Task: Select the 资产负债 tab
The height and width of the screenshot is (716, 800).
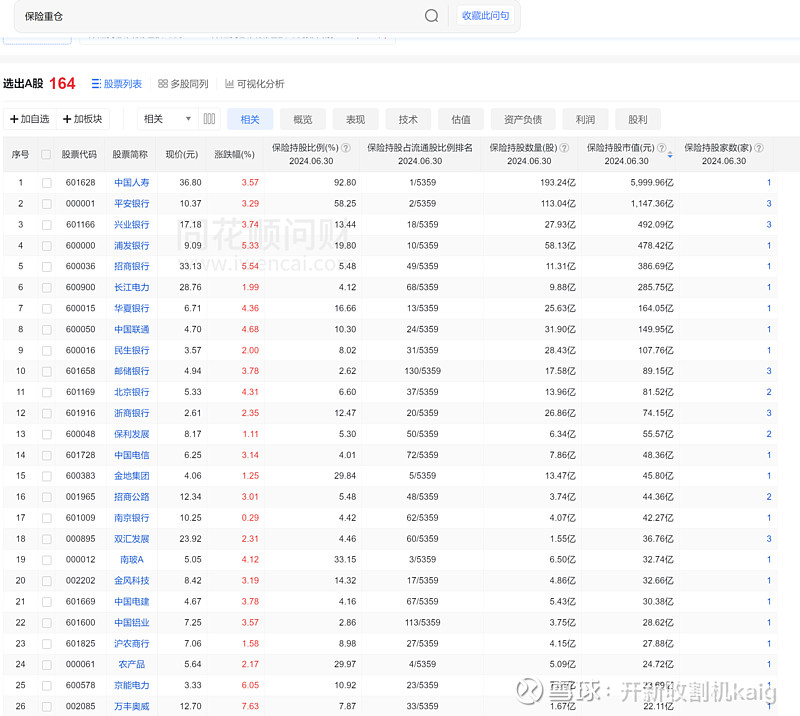Action: tap(523, 119)
